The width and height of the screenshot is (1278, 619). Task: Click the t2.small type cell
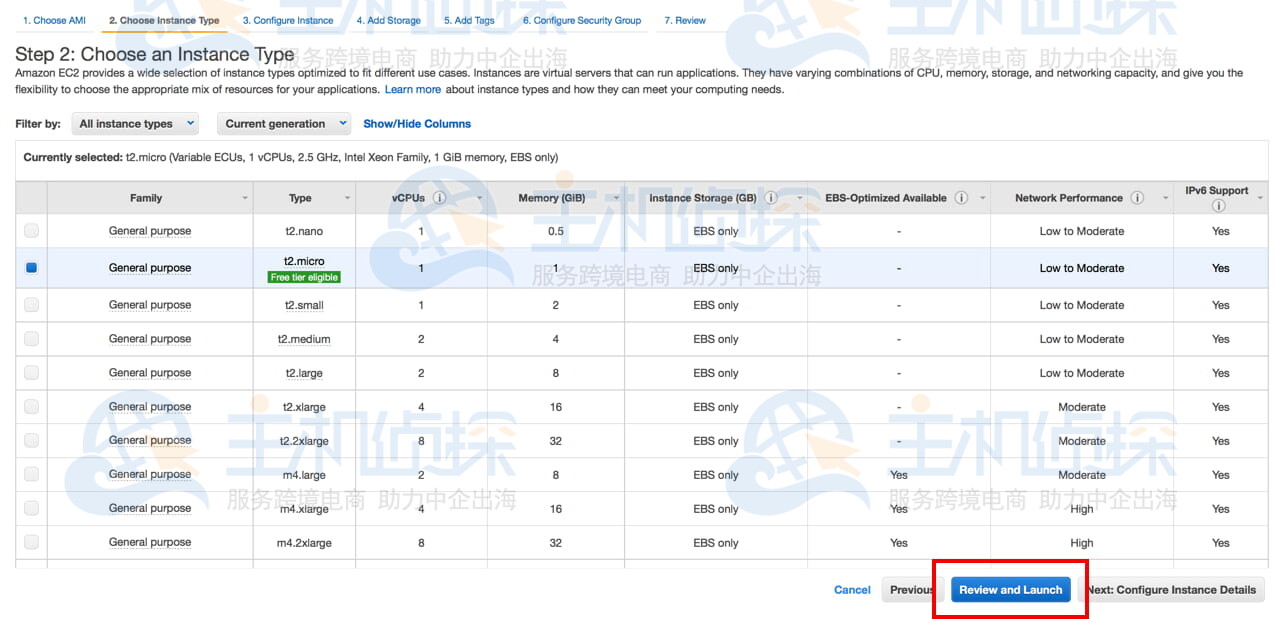[304, 305]
